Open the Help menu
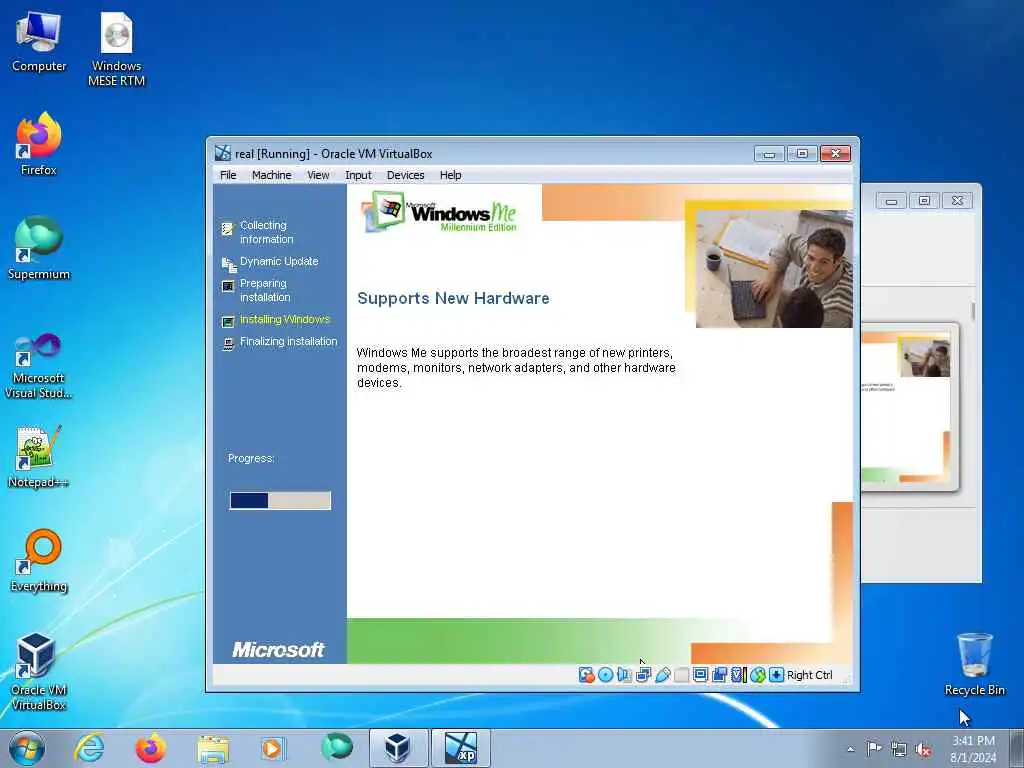Viewport: 1024px width, 768px height. pos(450,175)
